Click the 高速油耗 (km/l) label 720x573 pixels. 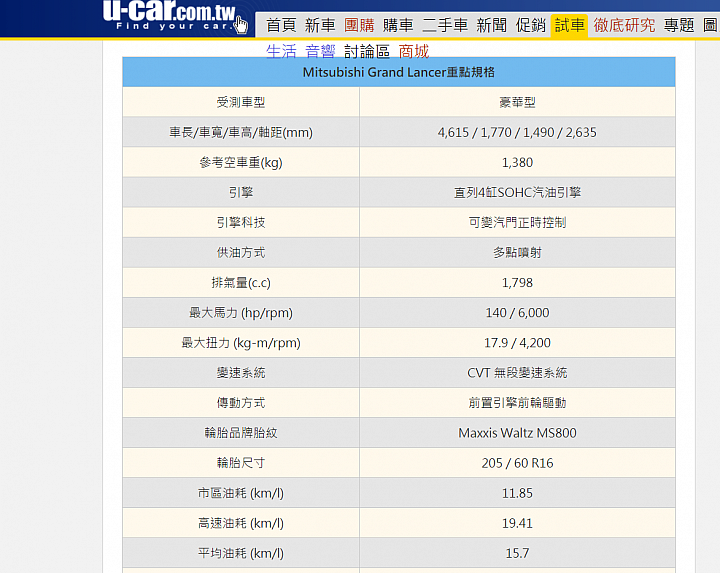(x=241, y=523)
